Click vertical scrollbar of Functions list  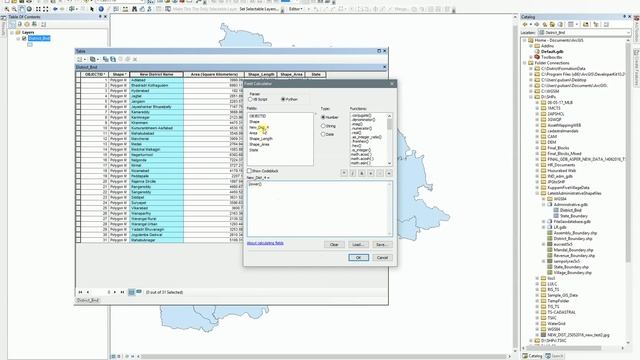pyautogui.click(x=389, y=139)
